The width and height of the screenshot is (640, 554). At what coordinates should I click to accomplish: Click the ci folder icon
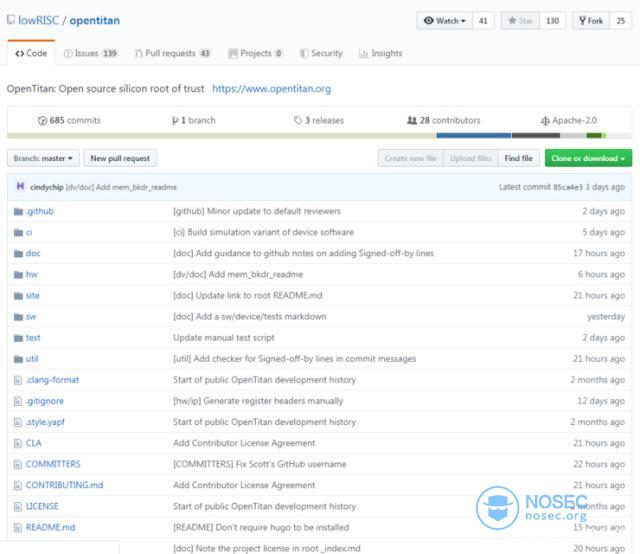[x=18, y=233]
